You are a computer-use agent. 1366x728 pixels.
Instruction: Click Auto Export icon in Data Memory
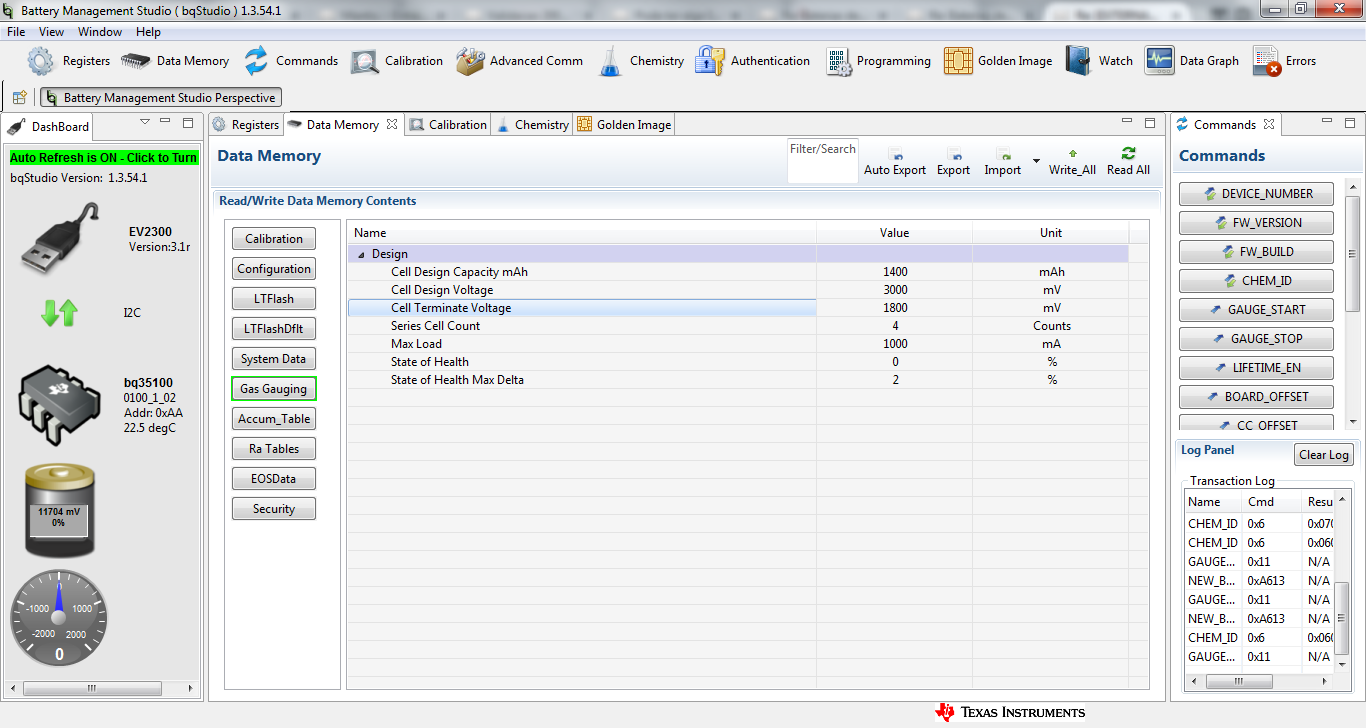coord(895,155)
